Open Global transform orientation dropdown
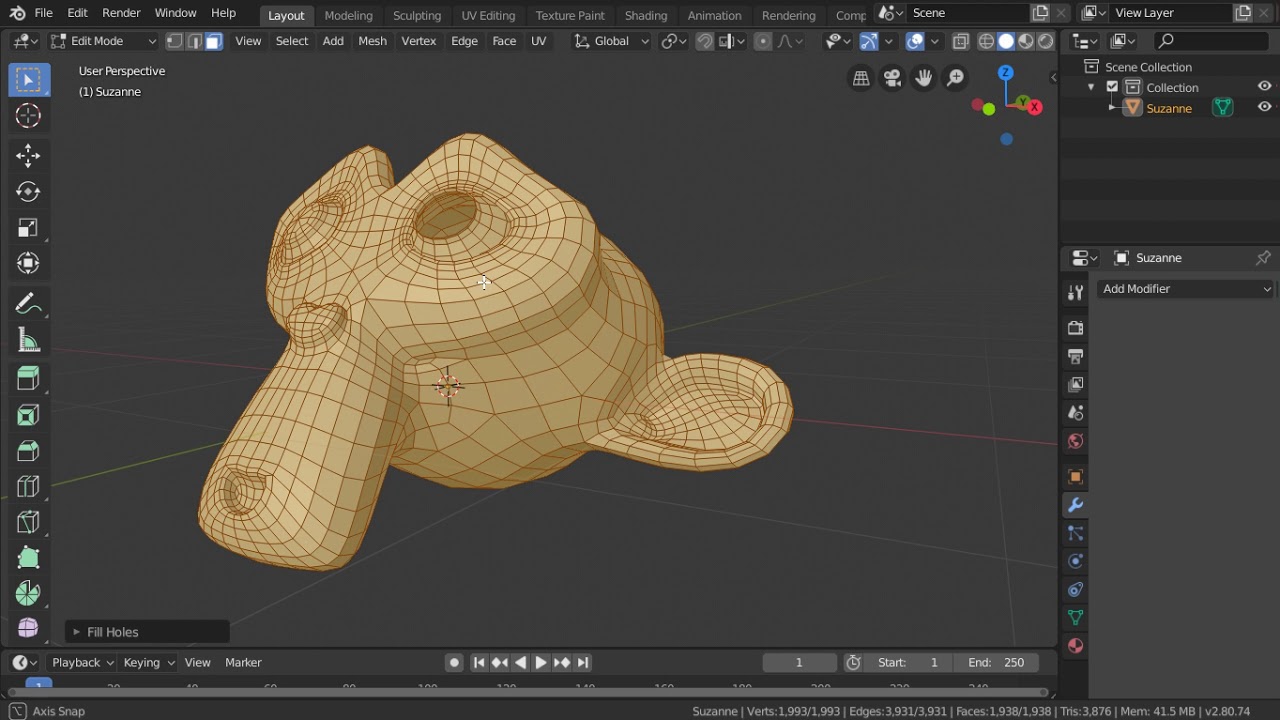 (611, 41)
